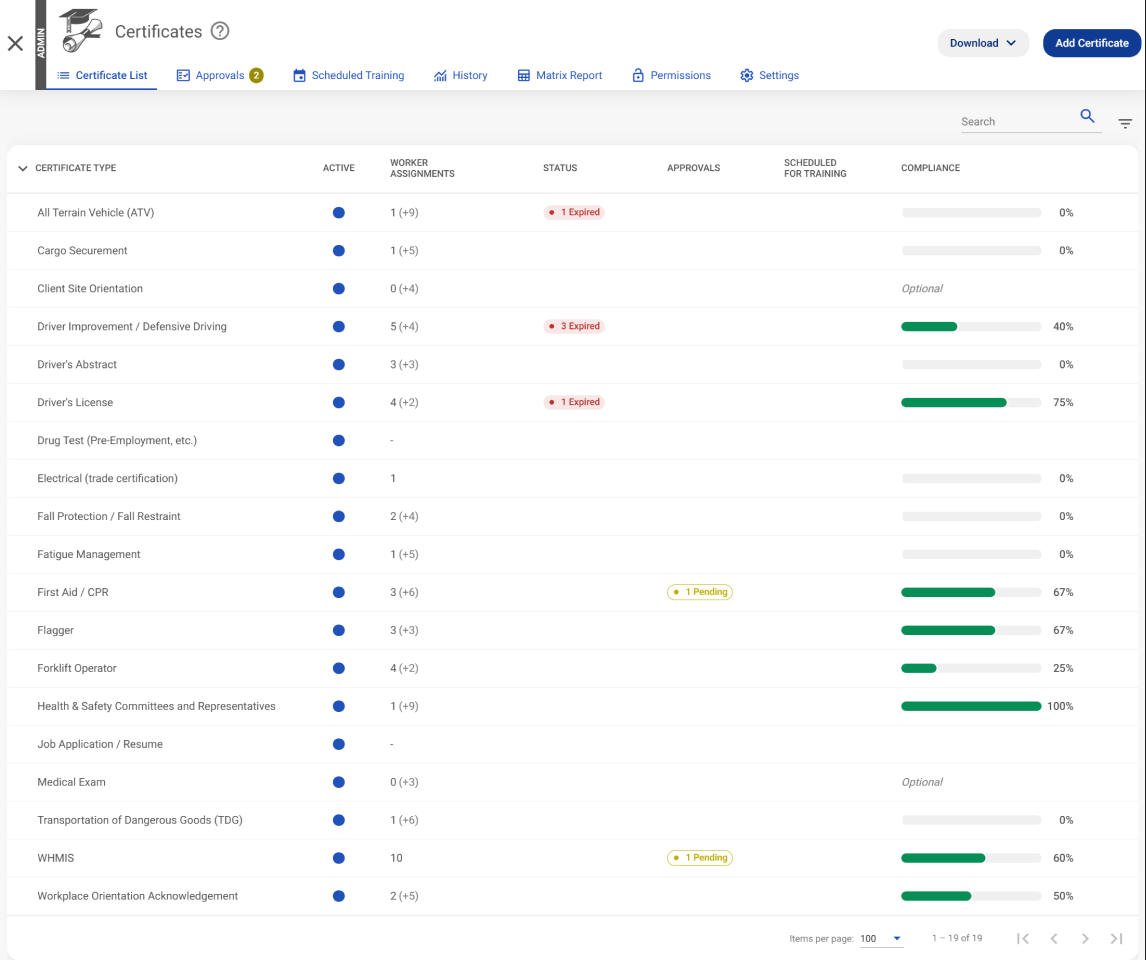Toggle active dot for Cargo Securement
Viewport: 1146px width, 960px height.
(x=338, y=251)
